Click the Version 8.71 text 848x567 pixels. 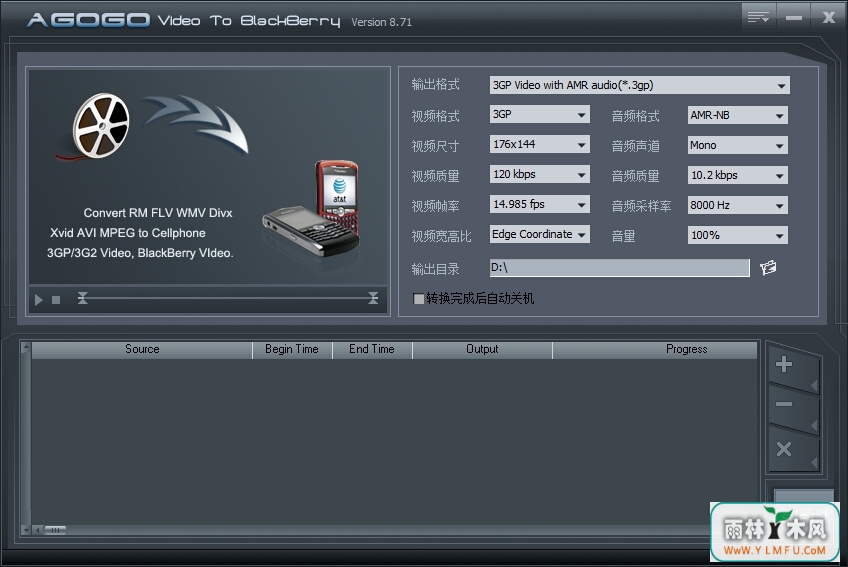point(382,22)
